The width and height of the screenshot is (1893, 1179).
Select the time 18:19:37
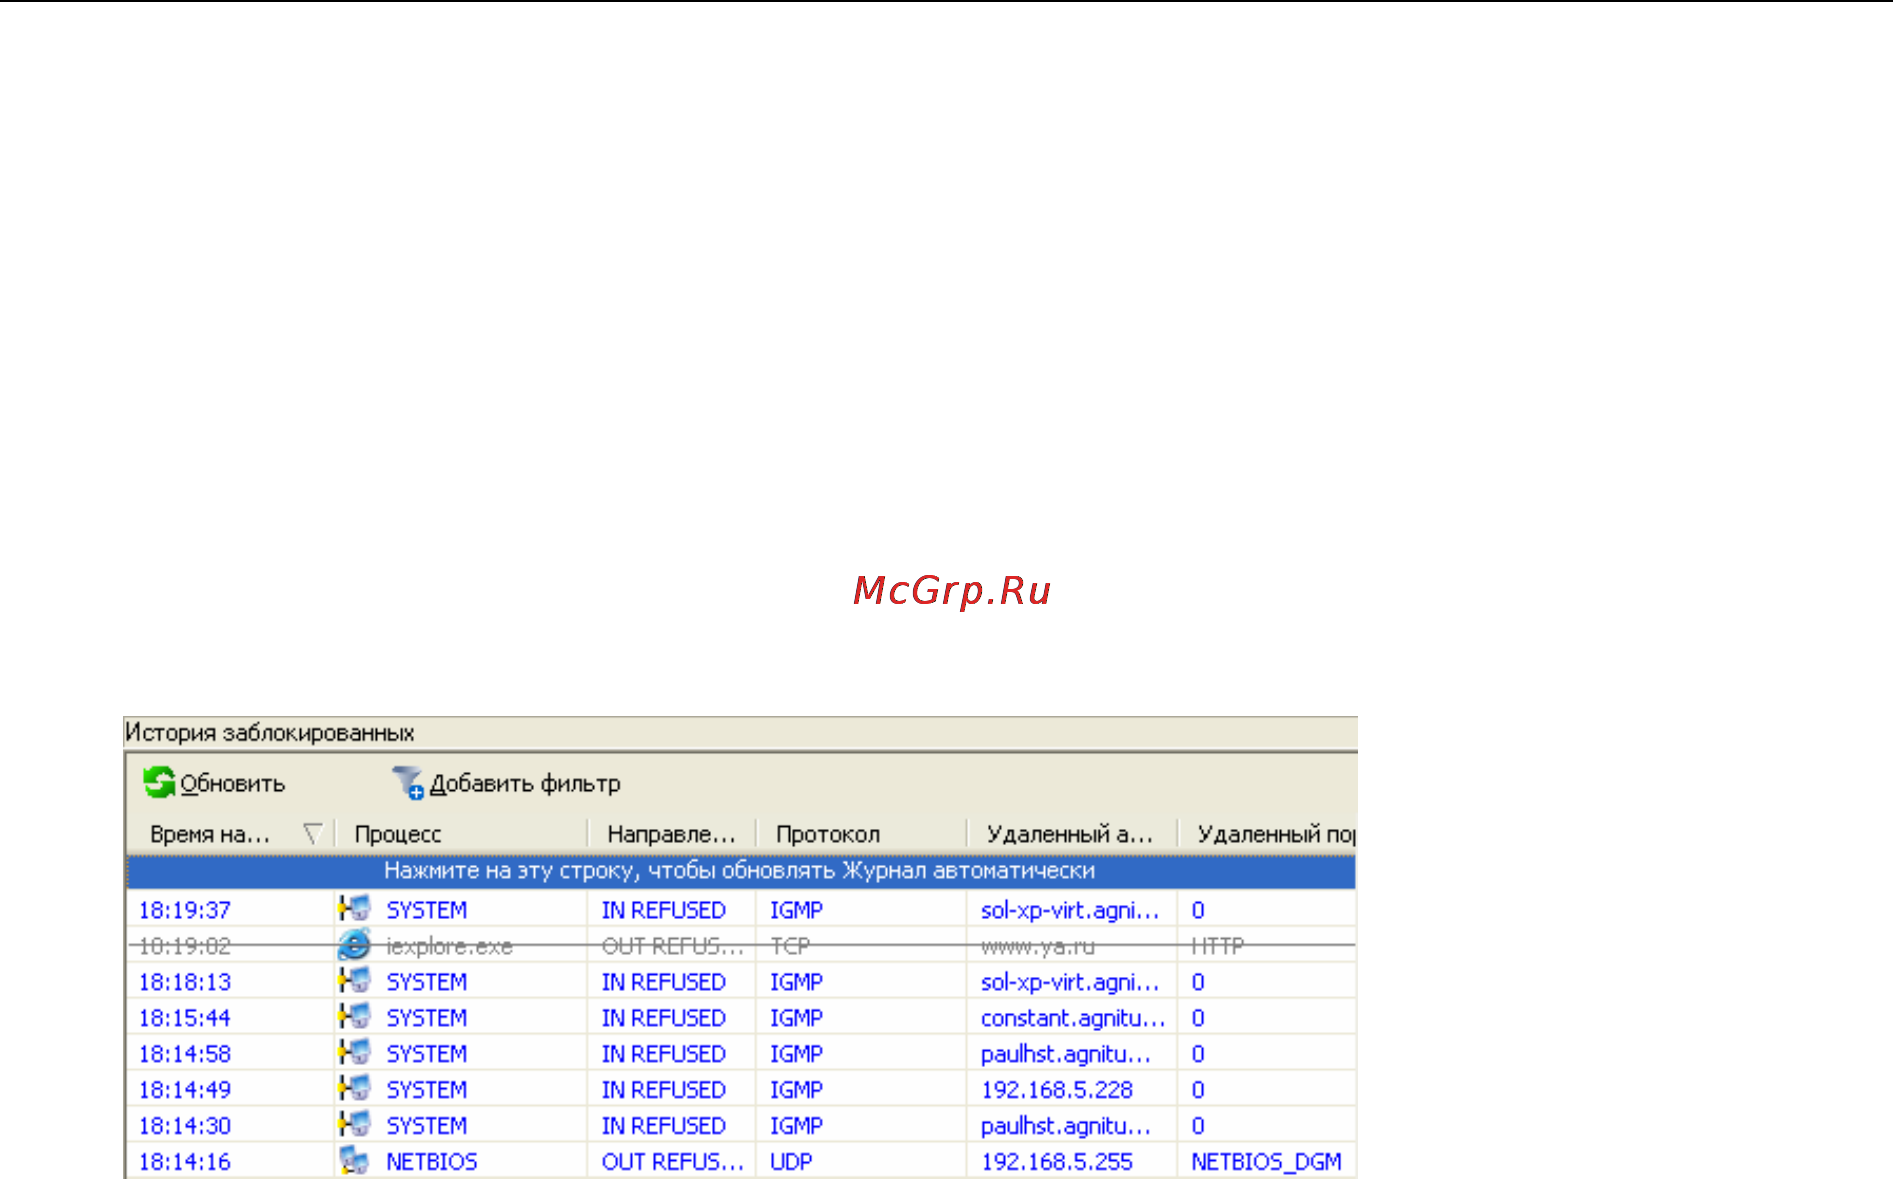tap(185, 910)
